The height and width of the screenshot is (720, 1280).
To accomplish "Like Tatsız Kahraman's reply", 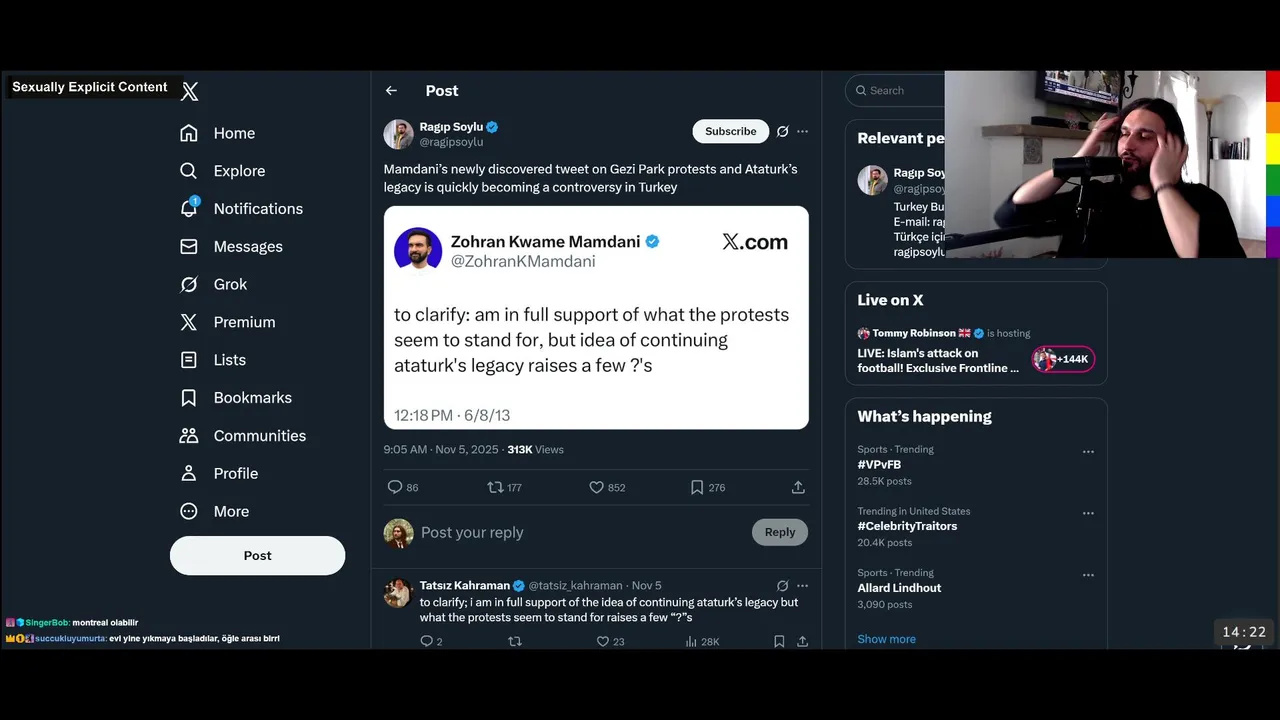I will [603, 642].
